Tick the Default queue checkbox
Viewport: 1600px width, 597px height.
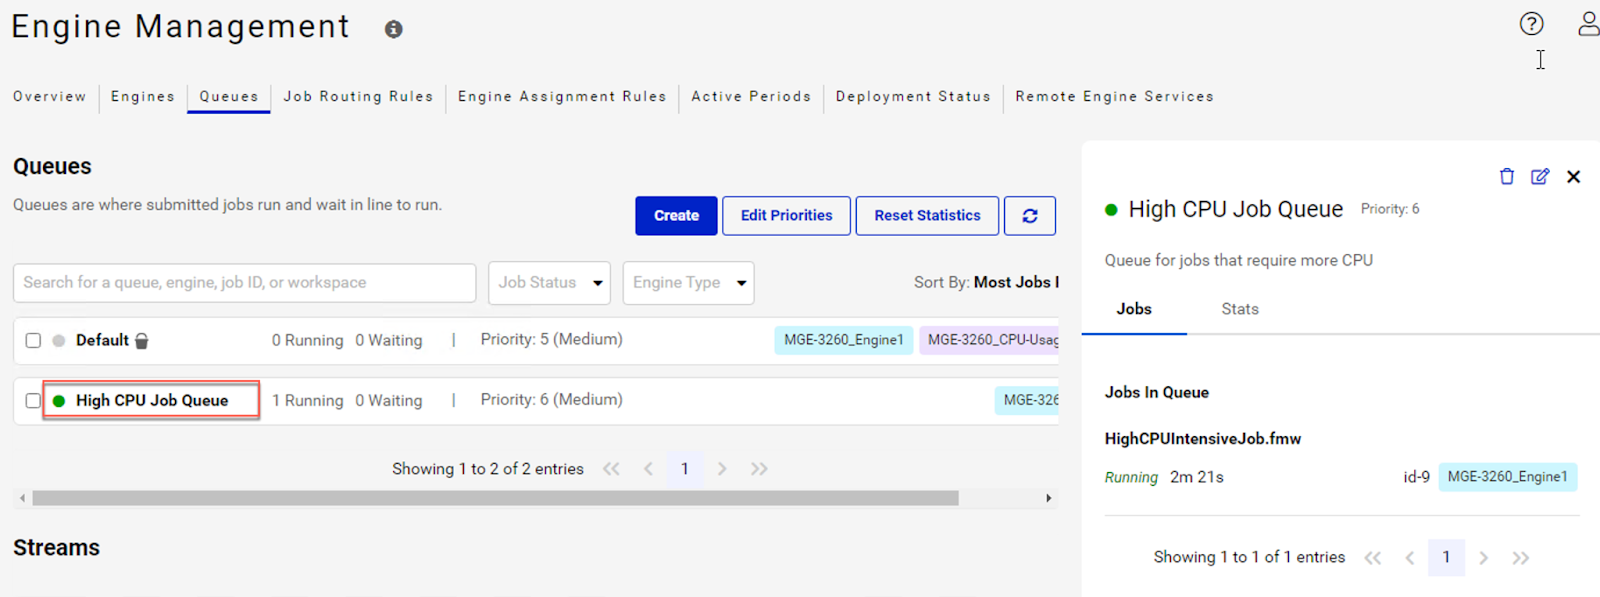pos(33,341)
